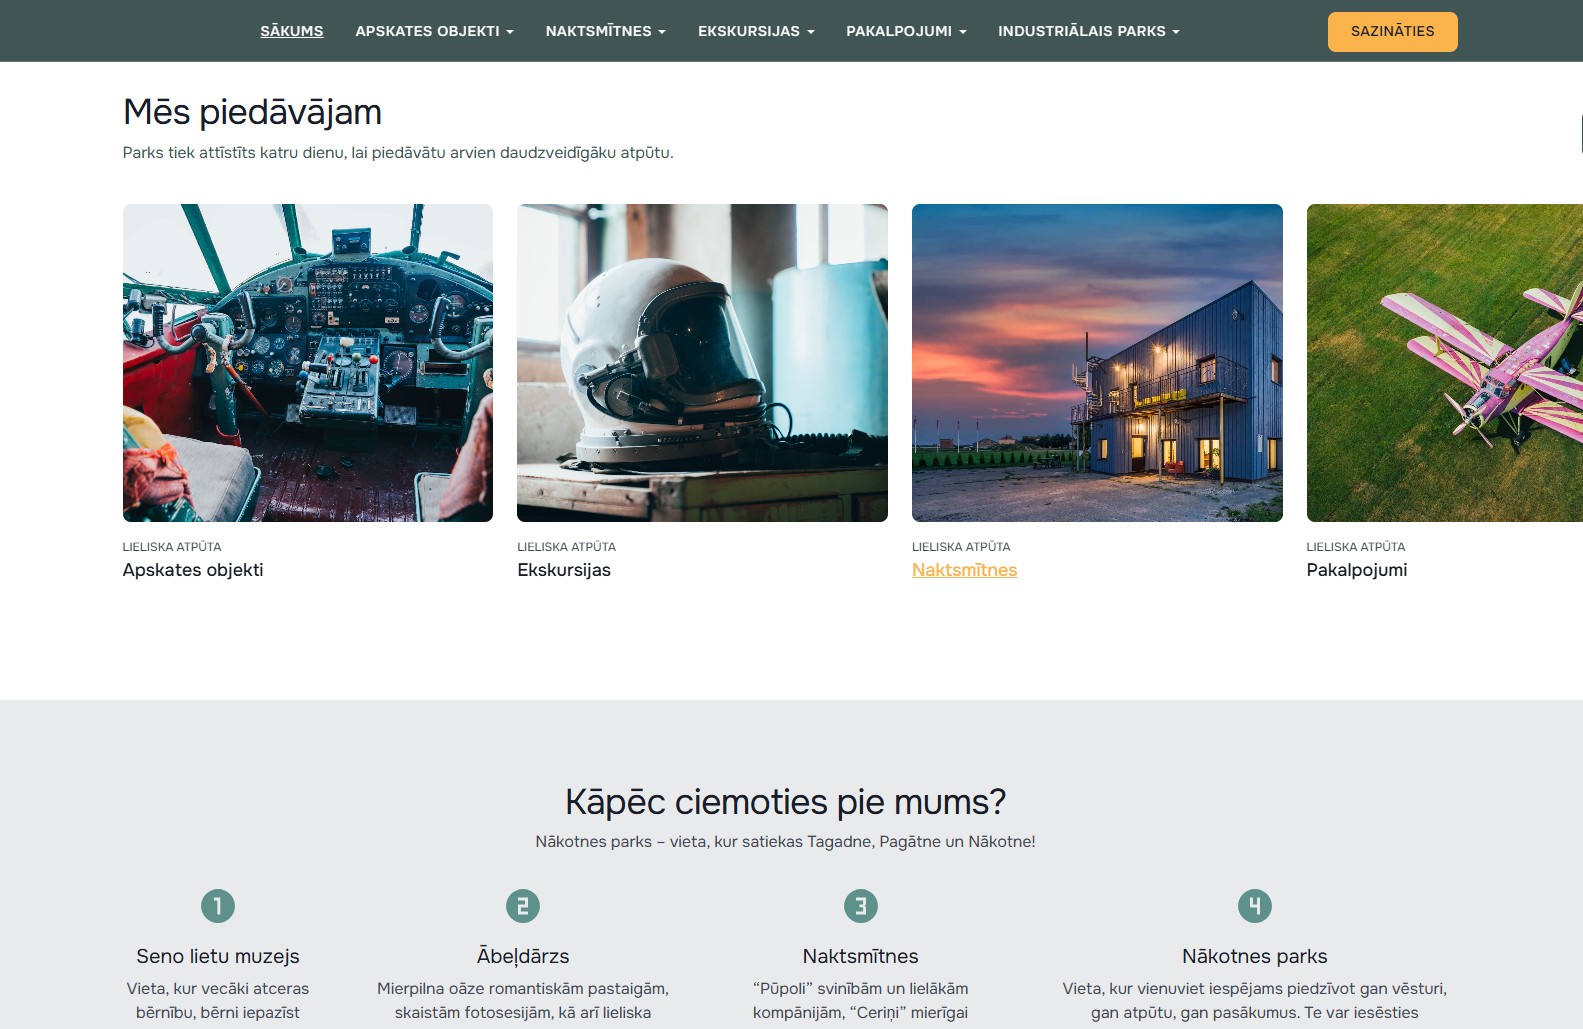This screenshot has width=1583, height=1029.
Task: Open the airplane cockpit photo
Action: 308,363
